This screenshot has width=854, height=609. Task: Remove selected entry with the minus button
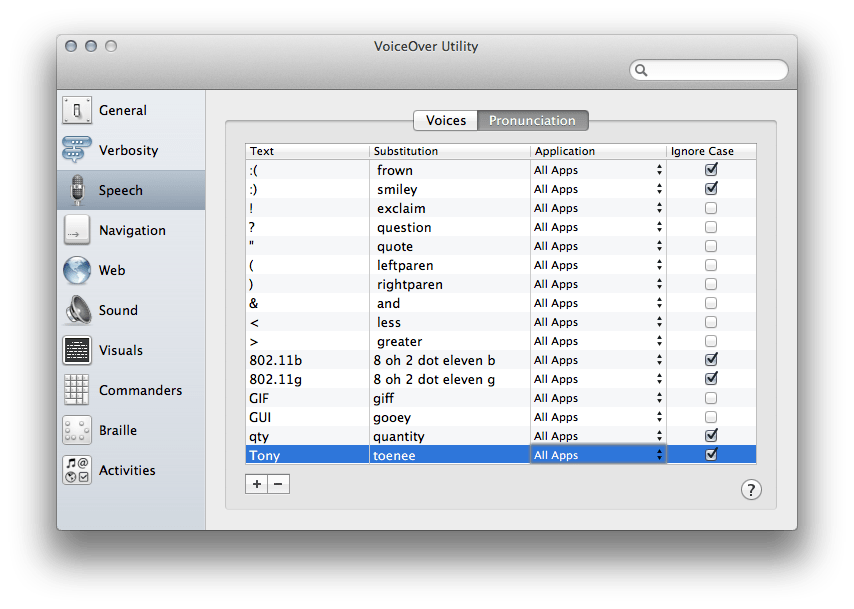click(278, 484)
